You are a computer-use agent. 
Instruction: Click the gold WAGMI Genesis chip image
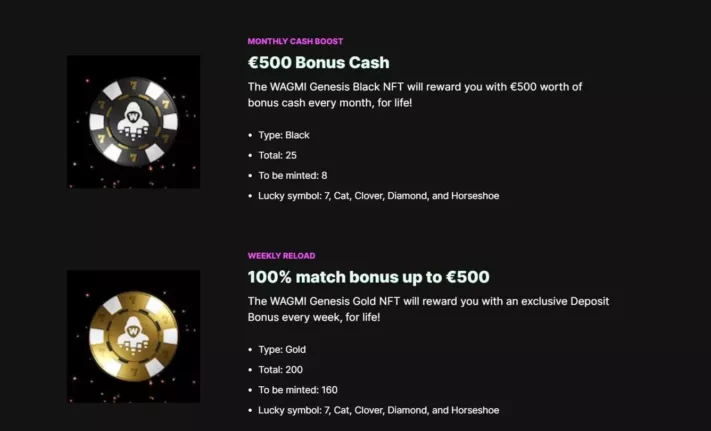pos(133,336)
